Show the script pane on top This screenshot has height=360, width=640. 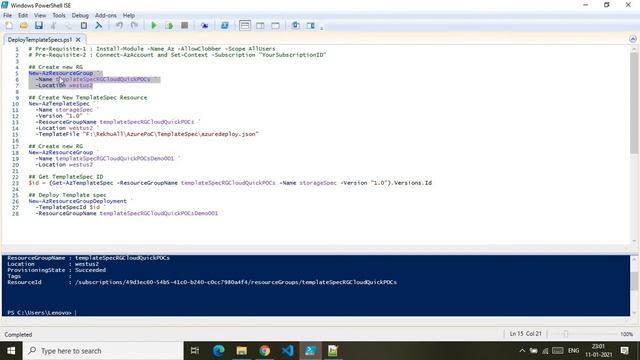245,25
